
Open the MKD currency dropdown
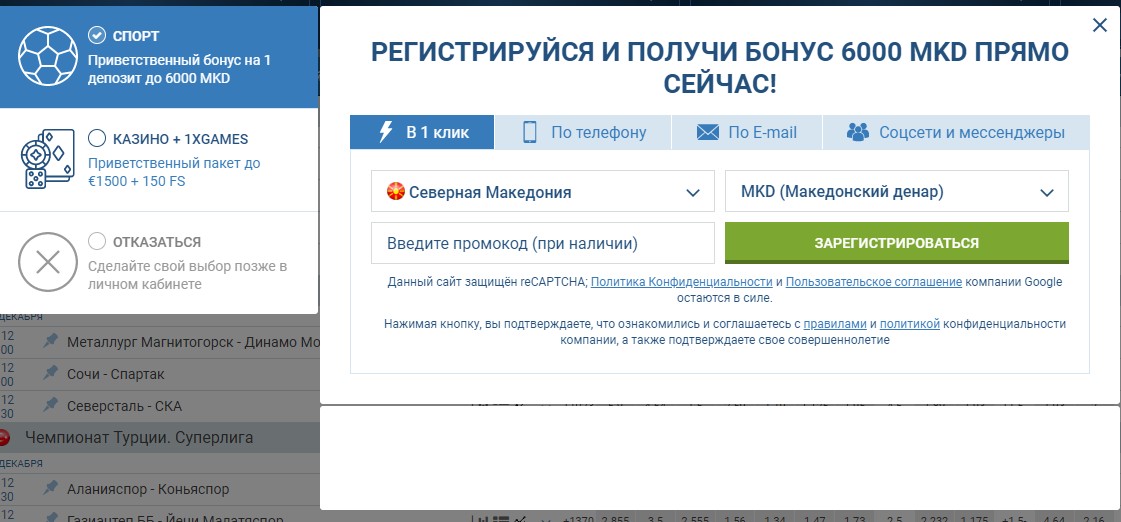coord(897,191)
